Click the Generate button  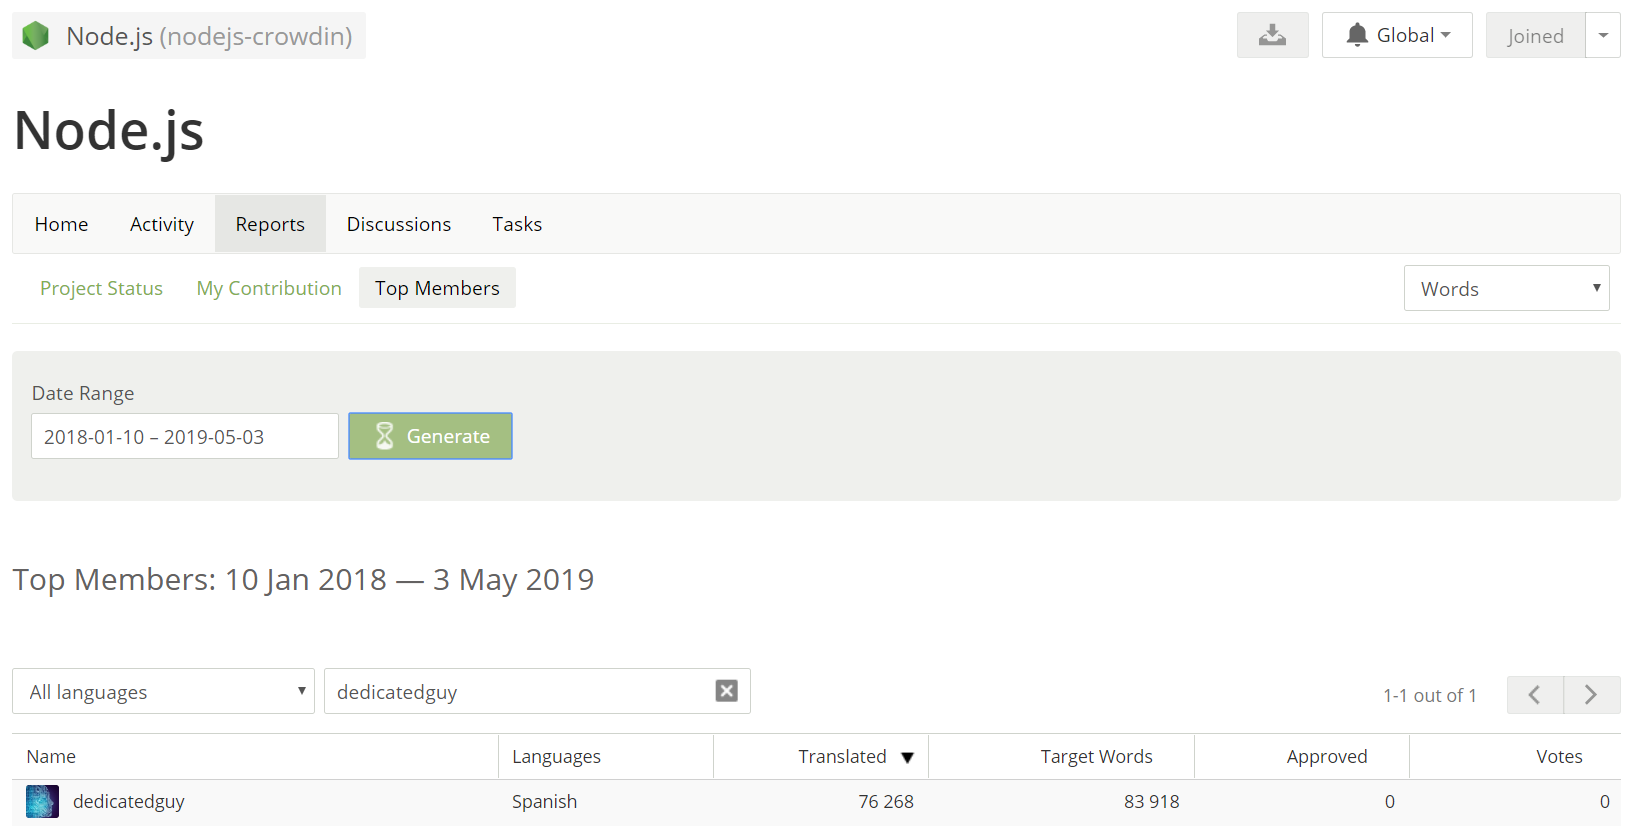coord(430,436)
